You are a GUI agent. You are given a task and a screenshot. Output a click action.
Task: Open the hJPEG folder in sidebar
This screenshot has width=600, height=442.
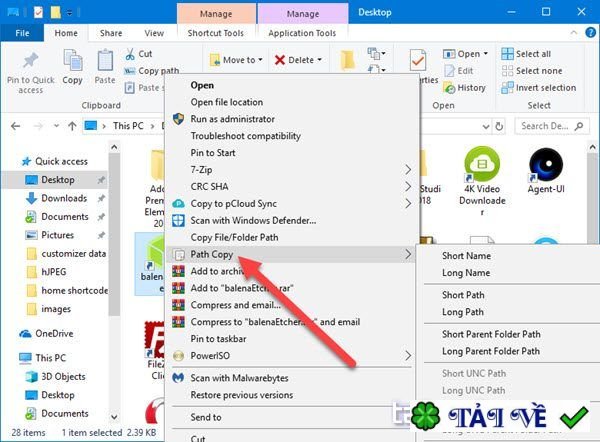click(x=47, y=272)
